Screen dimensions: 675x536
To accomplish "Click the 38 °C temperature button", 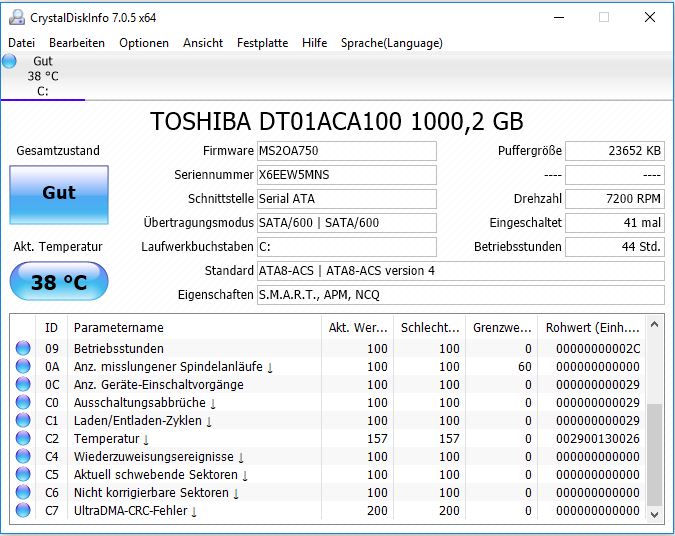I will point(59,282).
